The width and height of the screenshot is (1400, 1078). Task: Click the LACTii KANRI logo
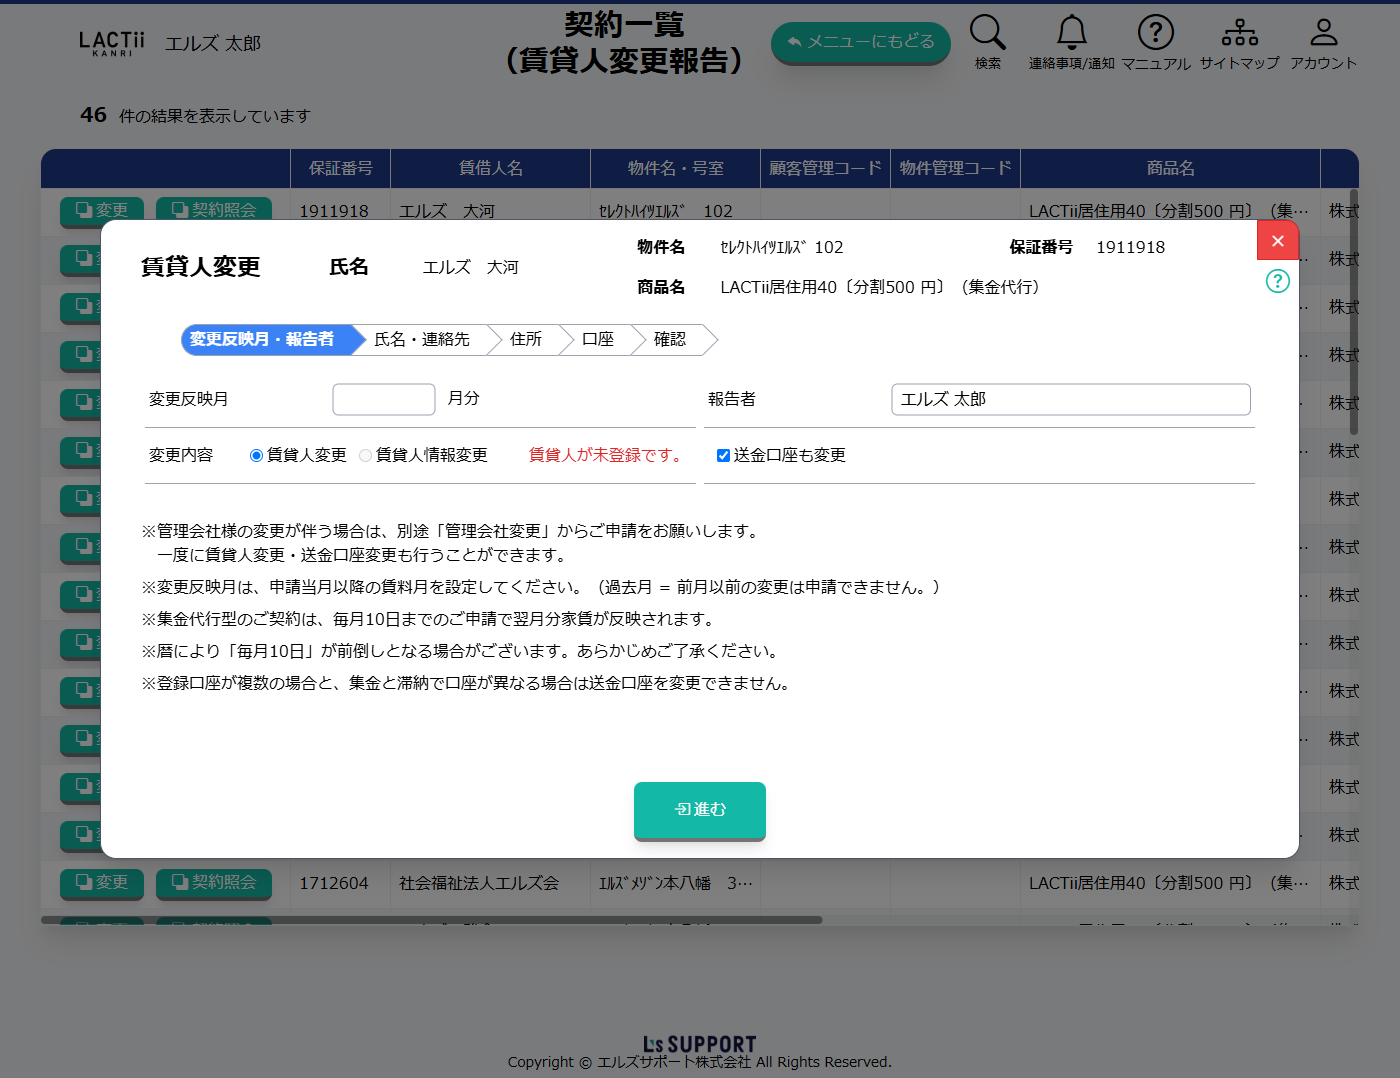111,43
